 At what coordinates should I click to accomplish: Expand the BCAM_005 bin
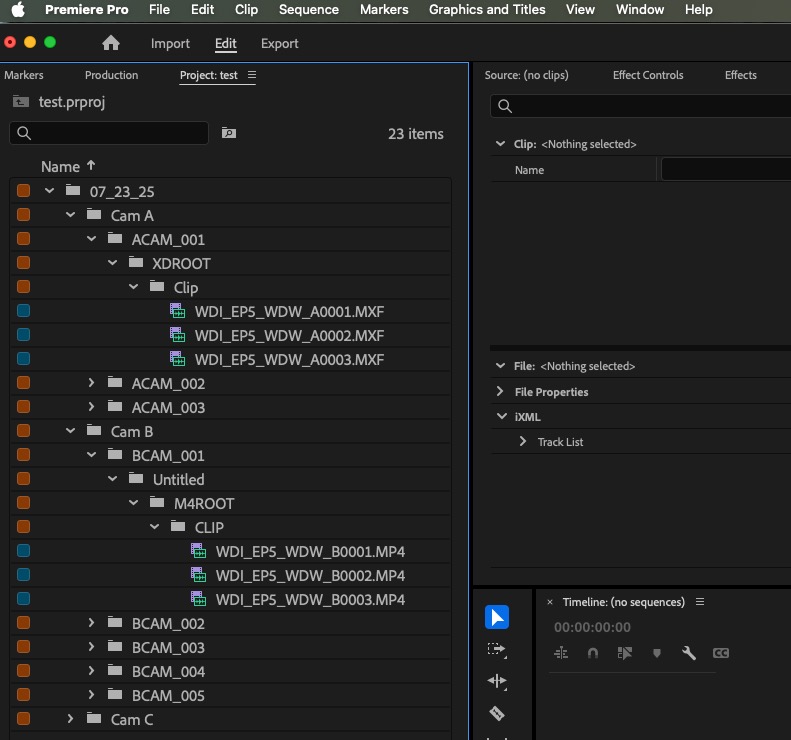tap(91, 695)
